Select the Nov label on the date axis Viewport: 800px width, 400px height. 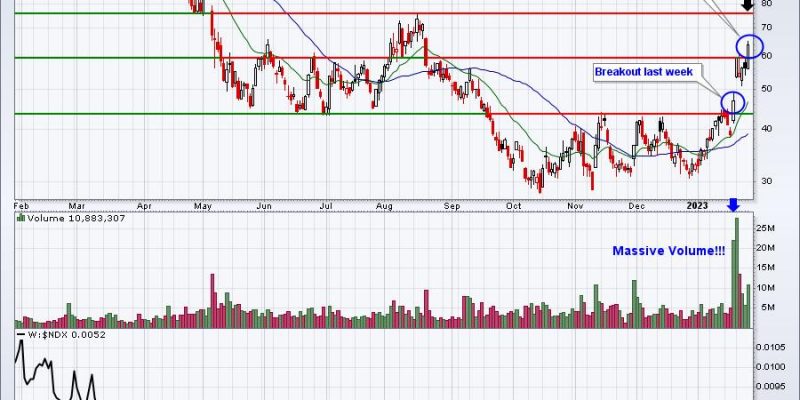click(575, 205)
